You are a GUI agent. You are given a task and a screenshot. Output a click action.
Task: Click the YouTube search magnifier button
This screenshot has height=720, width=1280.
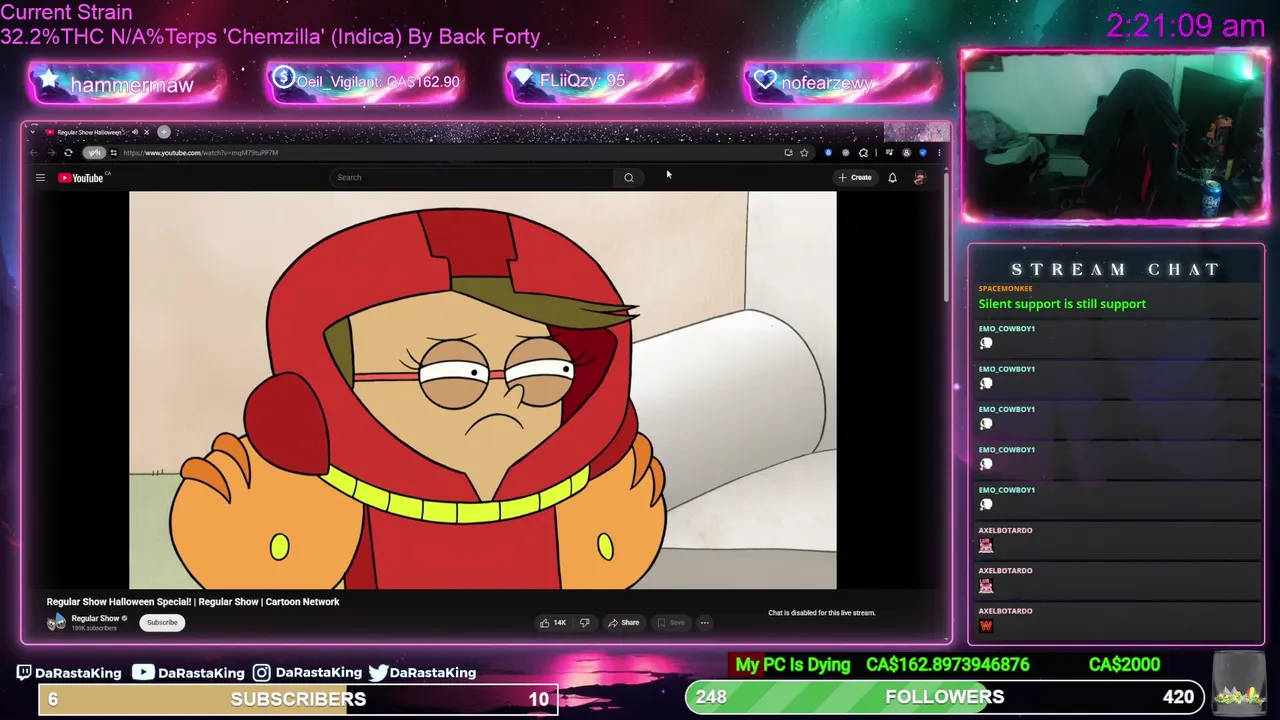(x=628, y=178)
